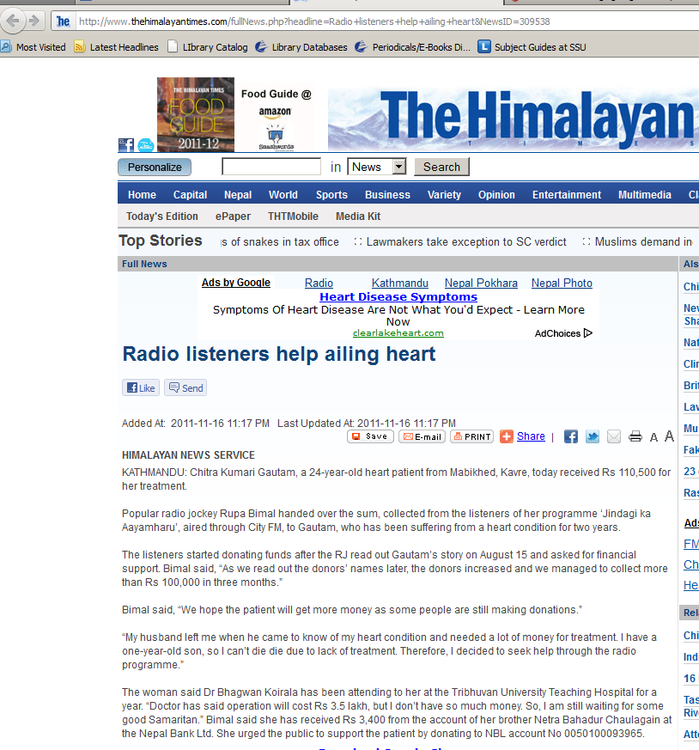
Task: Click the browser back arrow button
Action: tap(12, 20)
